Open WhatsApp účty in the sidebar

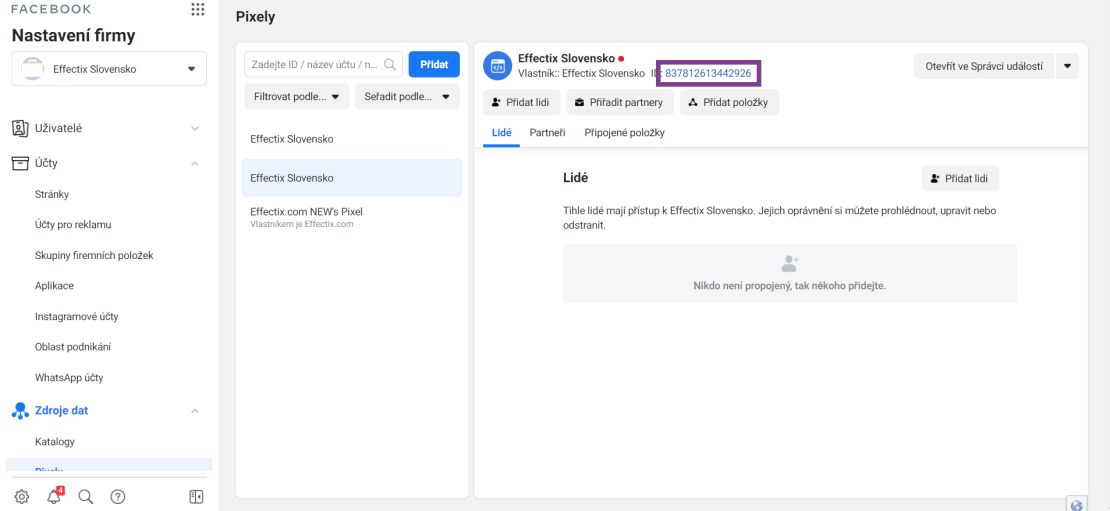point(69,378)
